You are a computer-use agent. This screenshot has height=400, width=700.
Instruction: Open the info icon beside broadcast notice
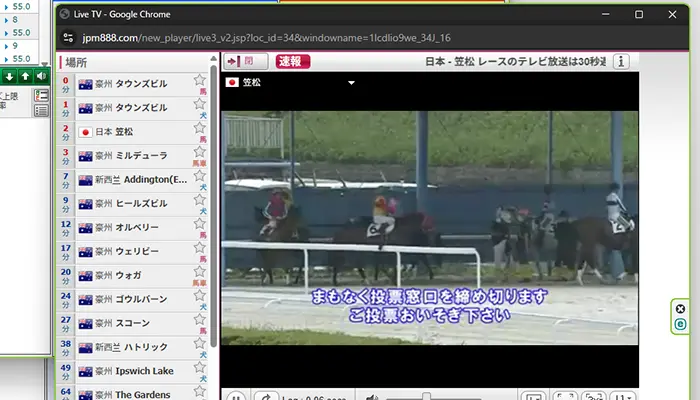(x=621, y=61)
